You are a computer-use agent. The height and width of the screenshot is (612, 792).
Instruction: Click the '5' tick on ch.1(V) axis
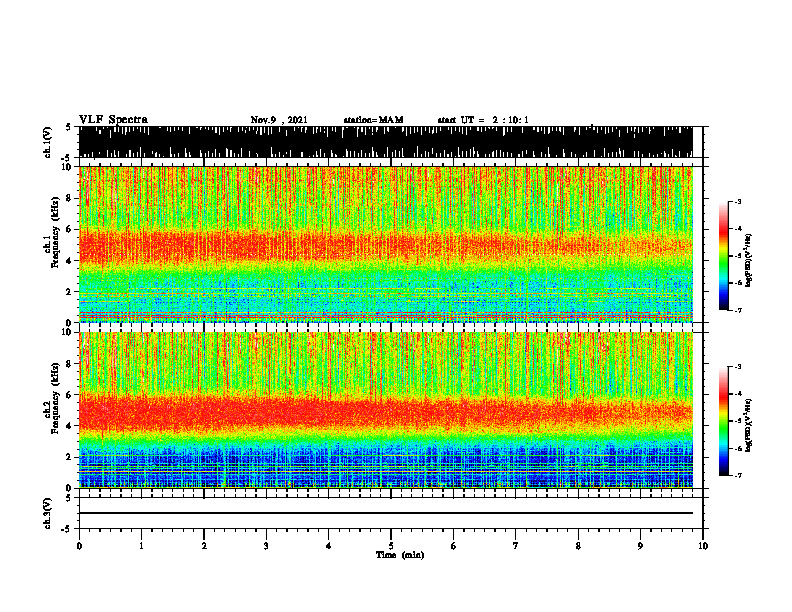pos(68,127)
